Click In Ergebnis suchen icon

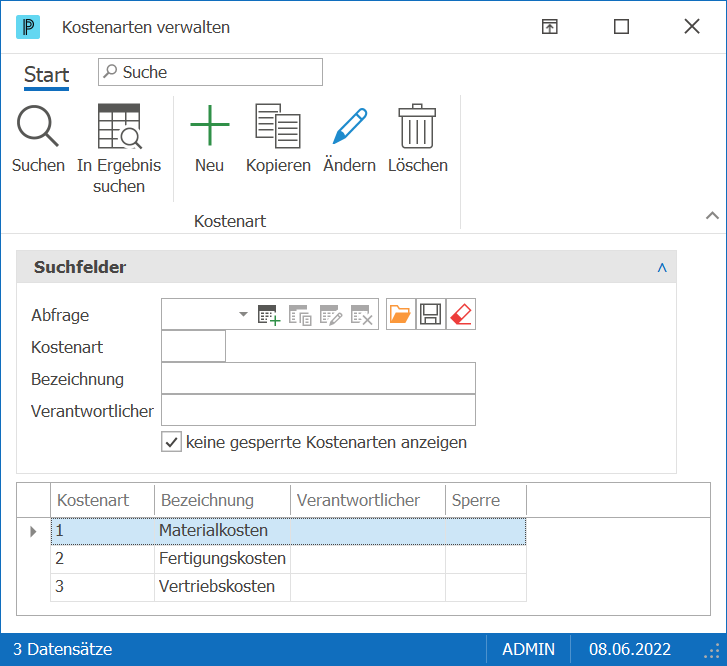119,126
